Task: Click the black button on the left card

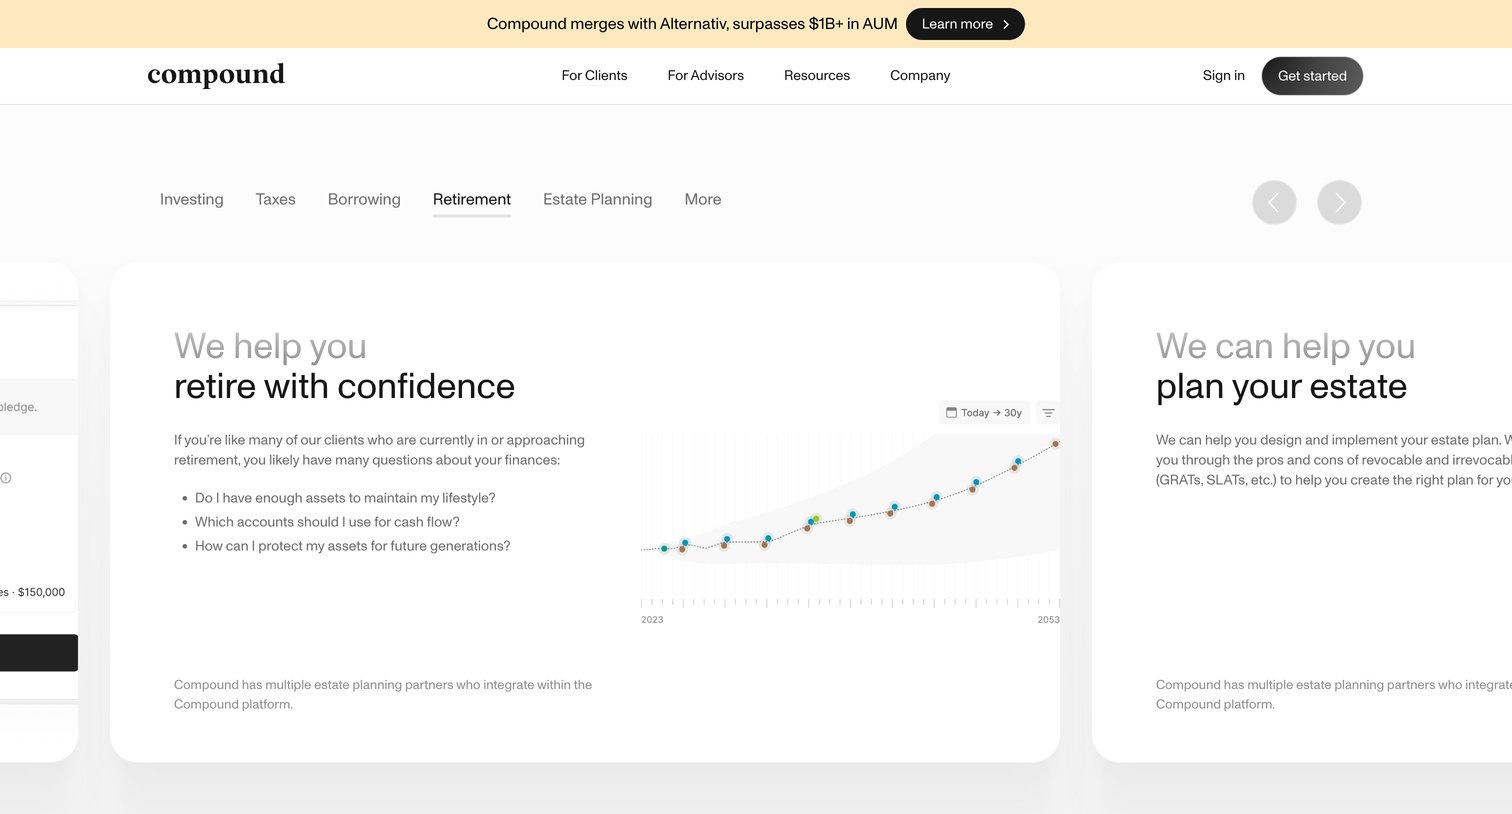Action: pos(39,653)
